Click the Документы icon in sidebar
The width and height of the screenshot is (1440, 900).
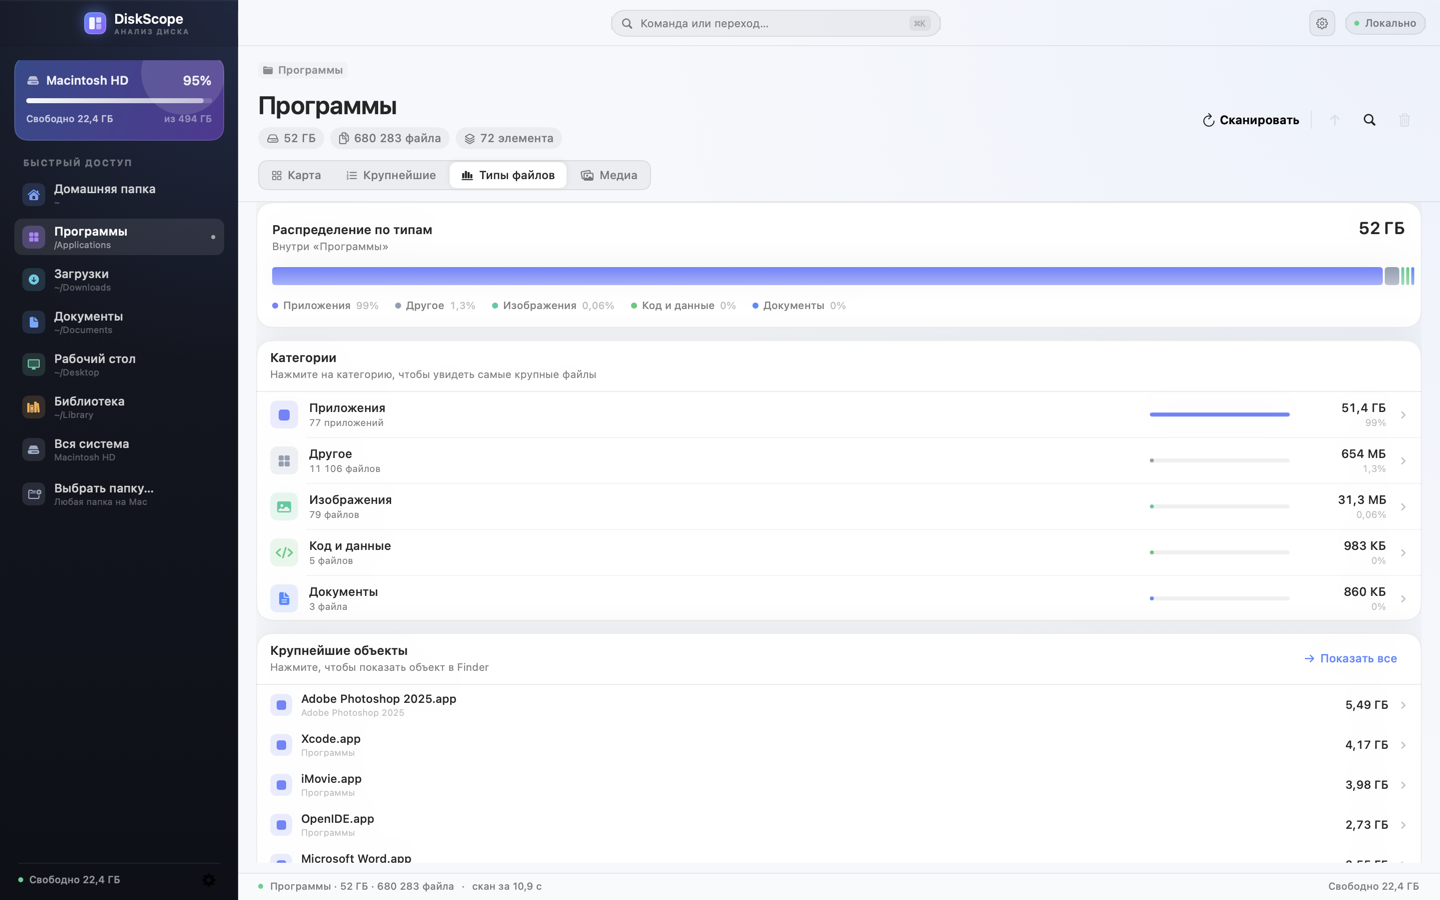point(34,322)
